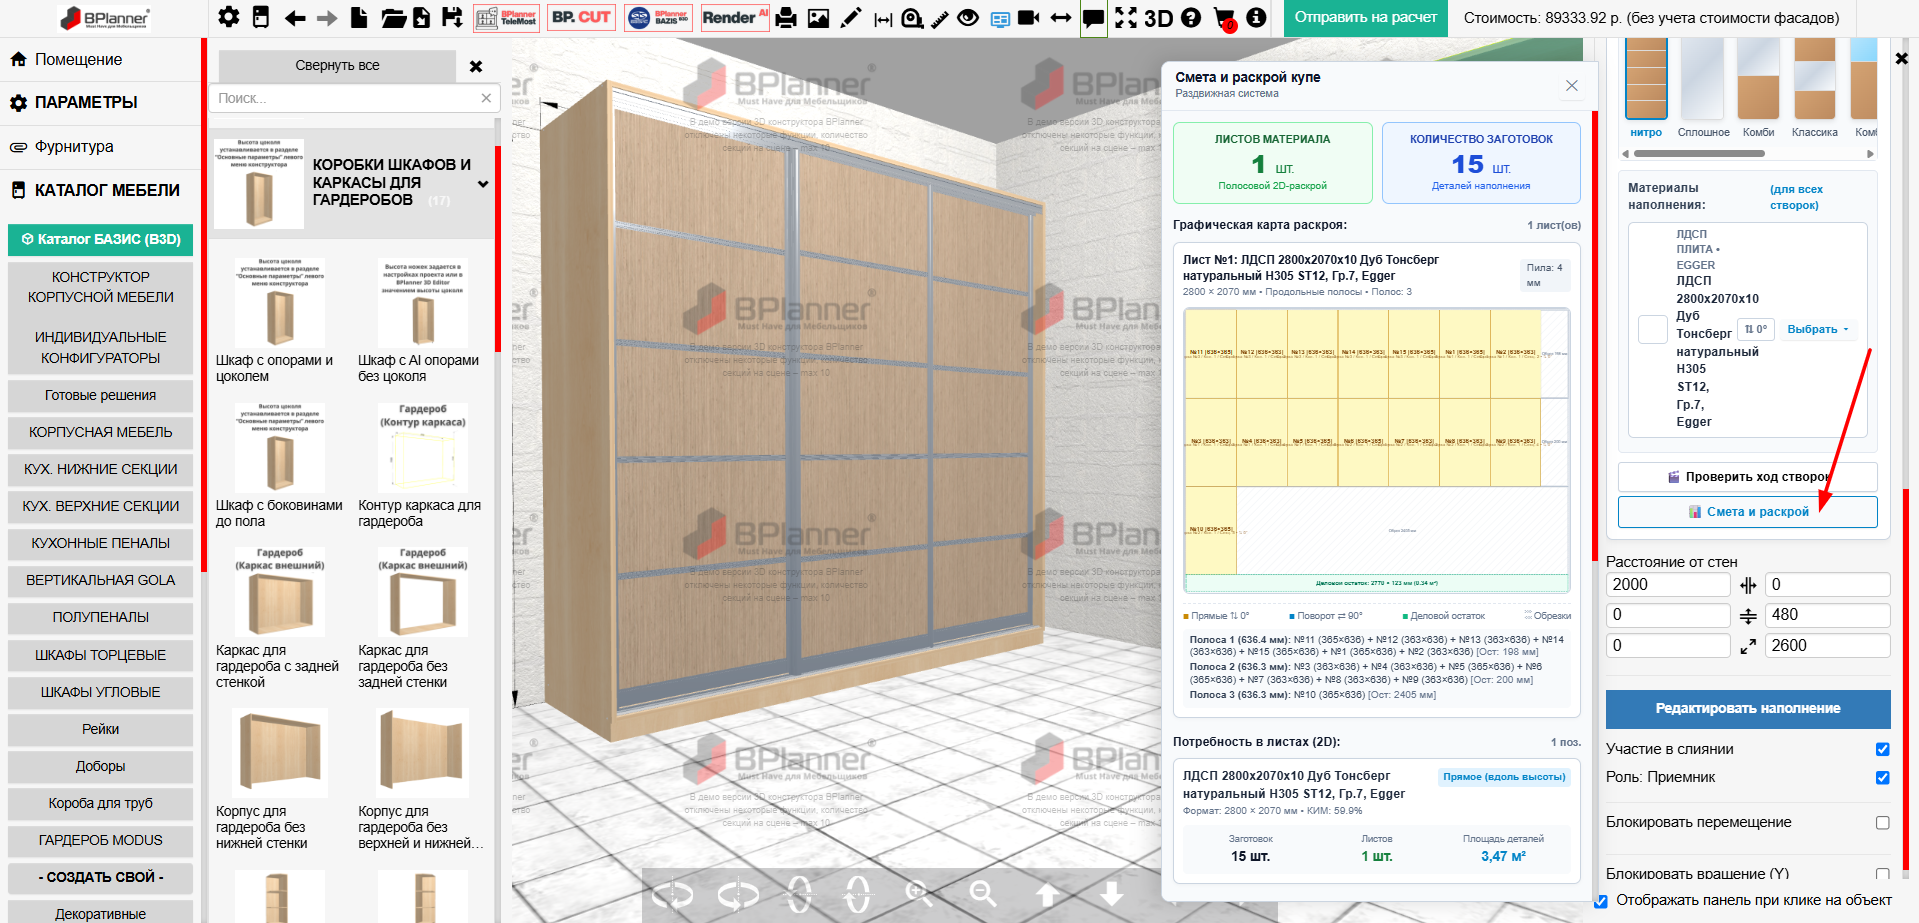Enable 'Блокировать перемещение' checkbox
Image resolution: width=1919 pixels, height=923 pixels.
pyautogui.click(x=1883, y=822)
